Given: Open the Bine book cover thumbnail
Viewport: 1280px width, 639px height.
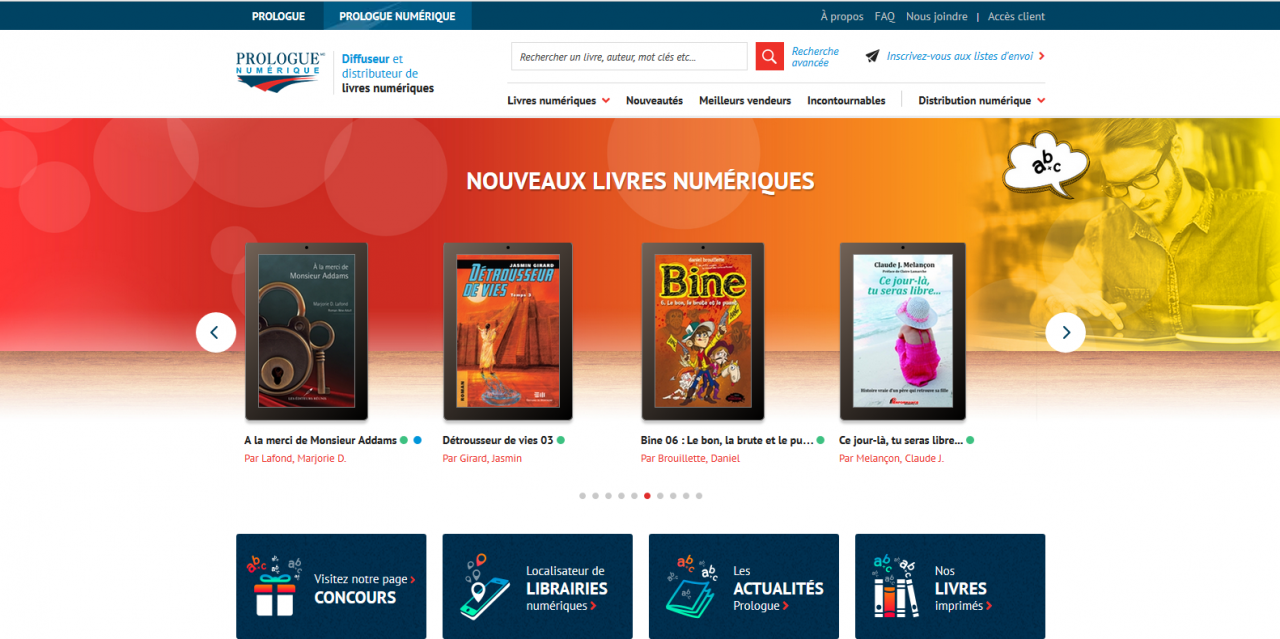Looking at the screenshot, I should (x=703, y=331).
